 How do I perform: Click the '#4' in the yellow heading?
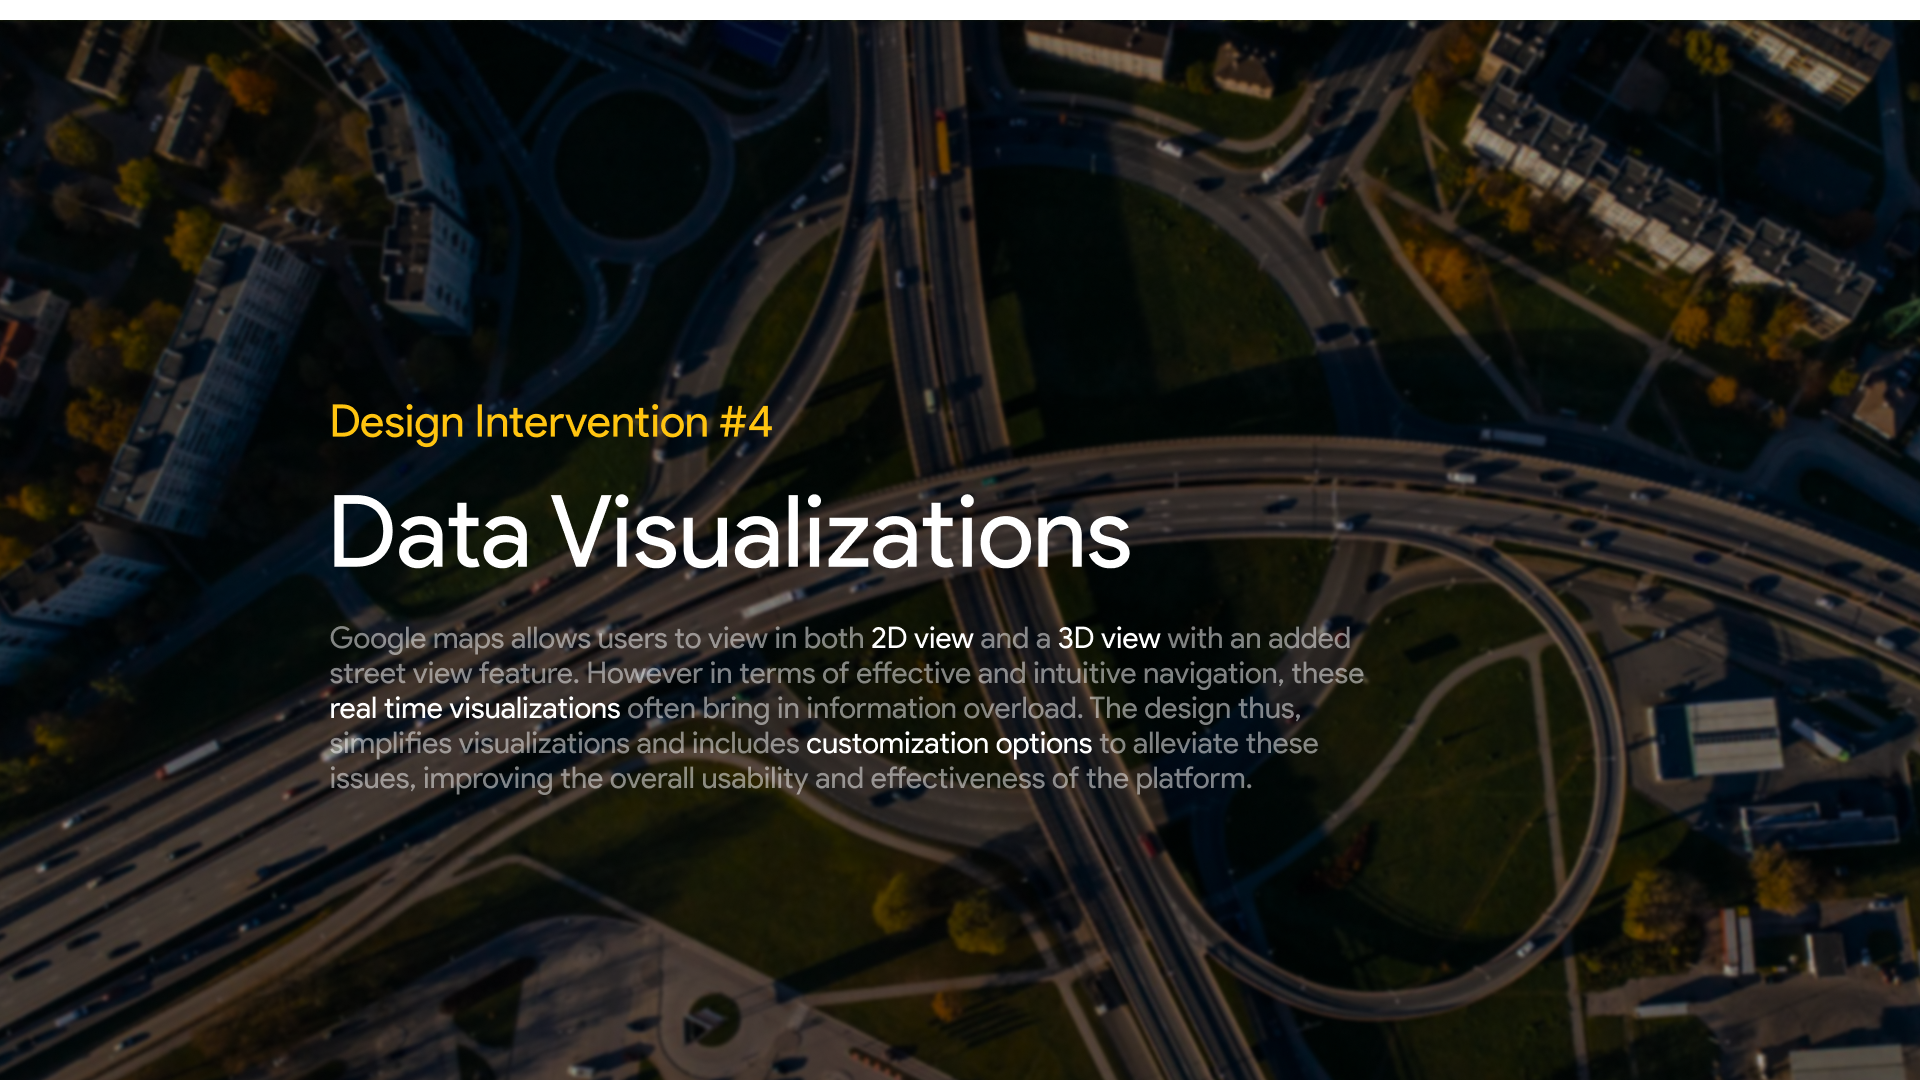coord(746,422)
